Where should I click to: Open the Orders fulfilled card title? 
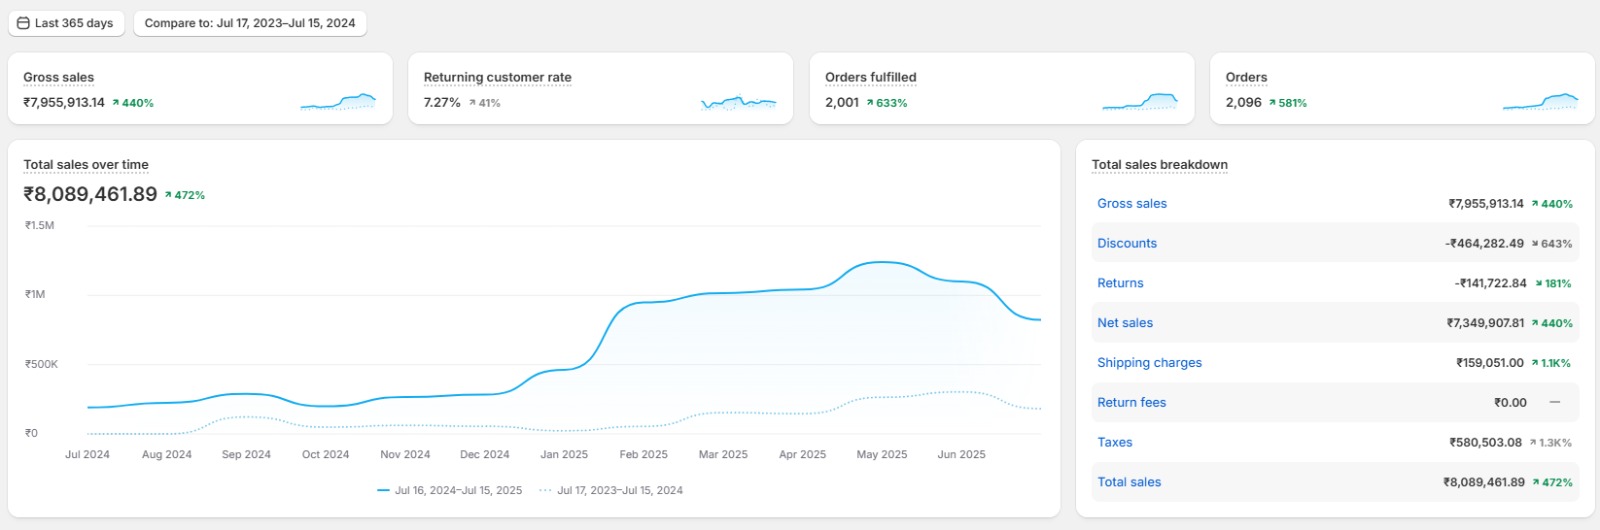[x=870, y=77]
